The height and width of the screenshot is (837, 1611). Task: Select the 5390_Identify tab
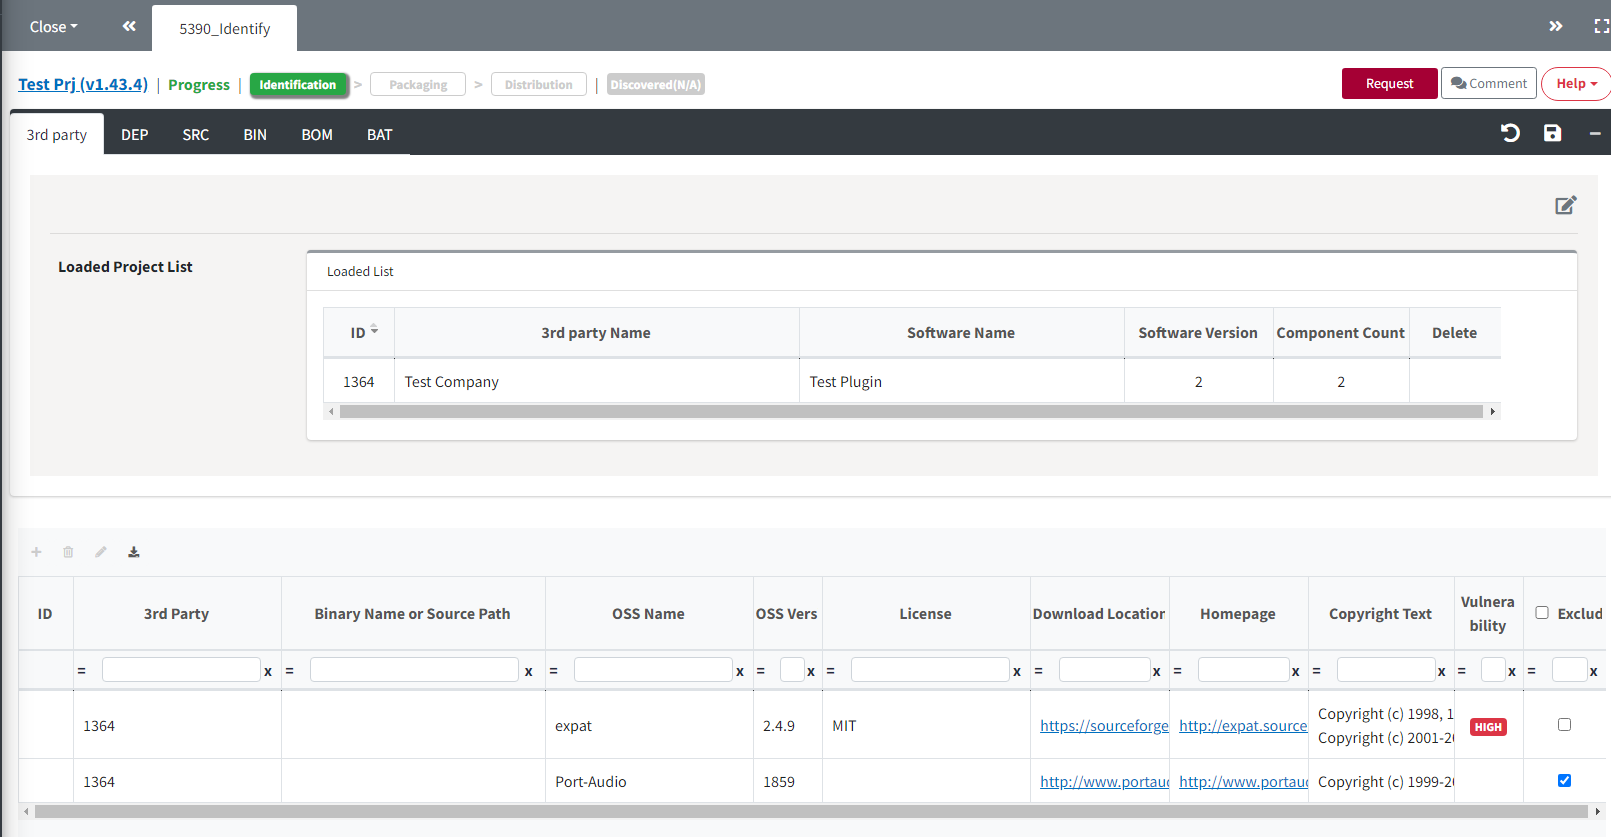(x=225, y=28)
